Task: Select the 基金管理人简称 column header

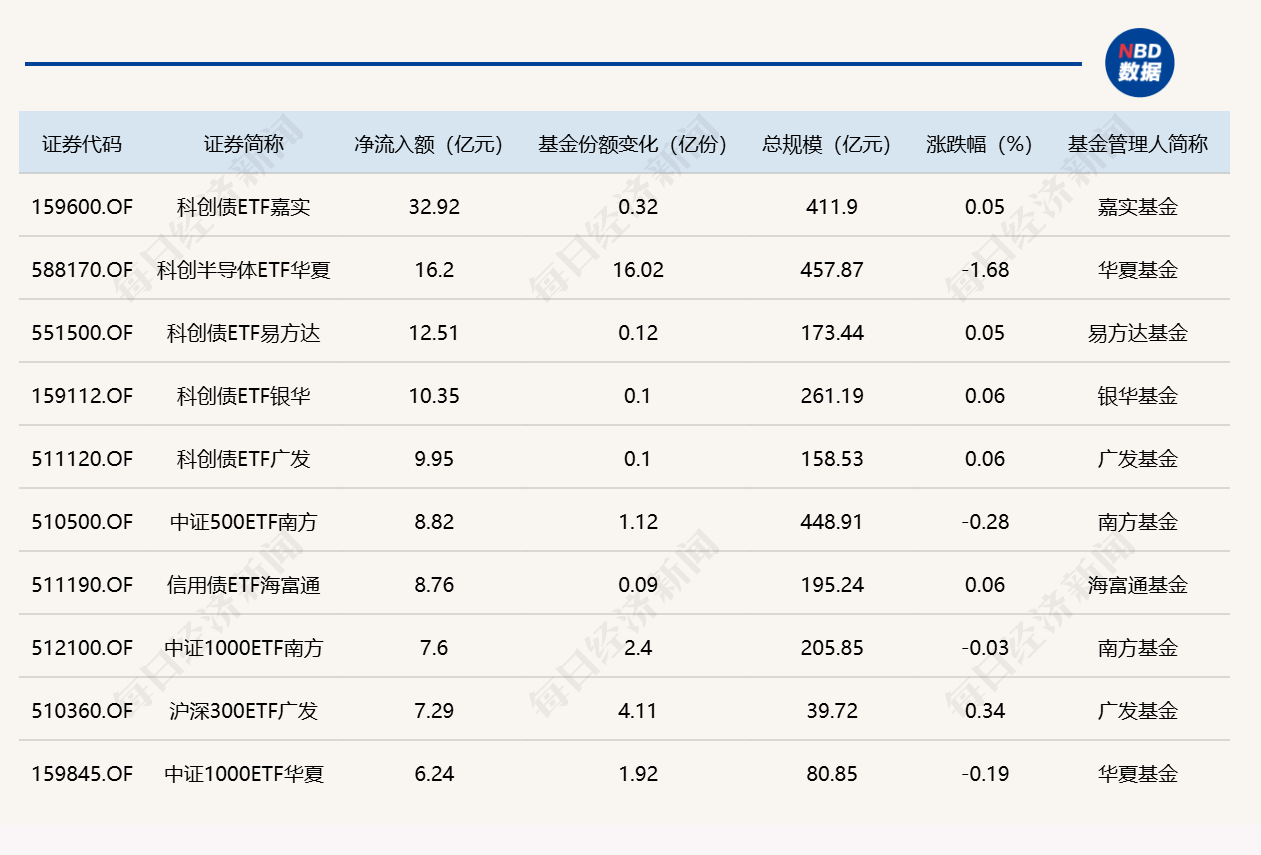Action: 1138,144
